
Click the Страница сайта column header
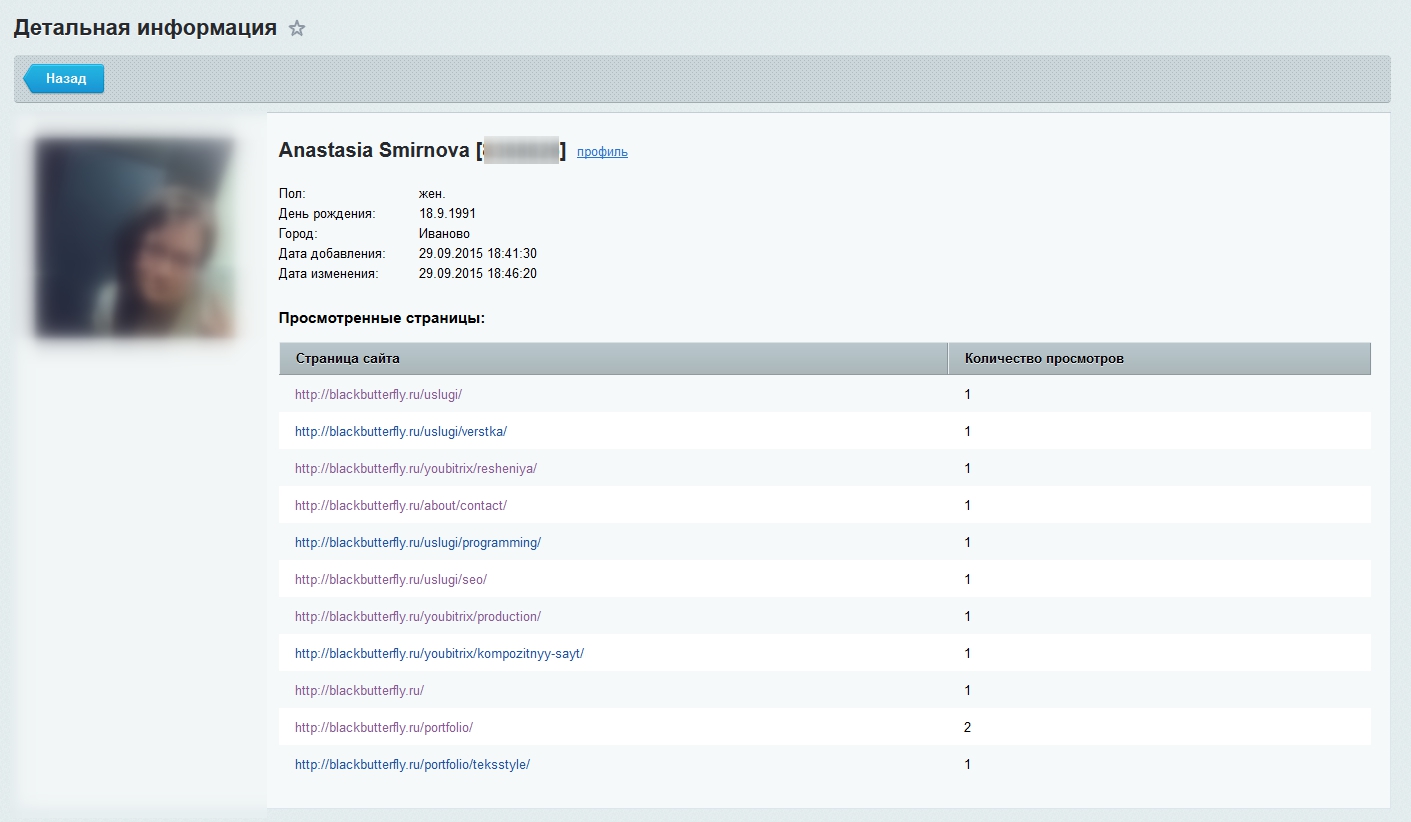click(348, 358)
